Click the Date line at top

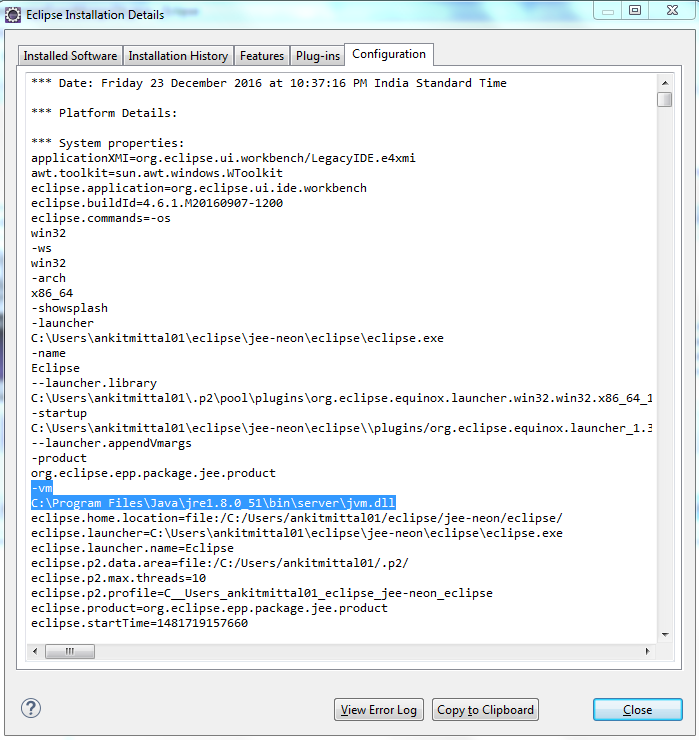(269, 83)
